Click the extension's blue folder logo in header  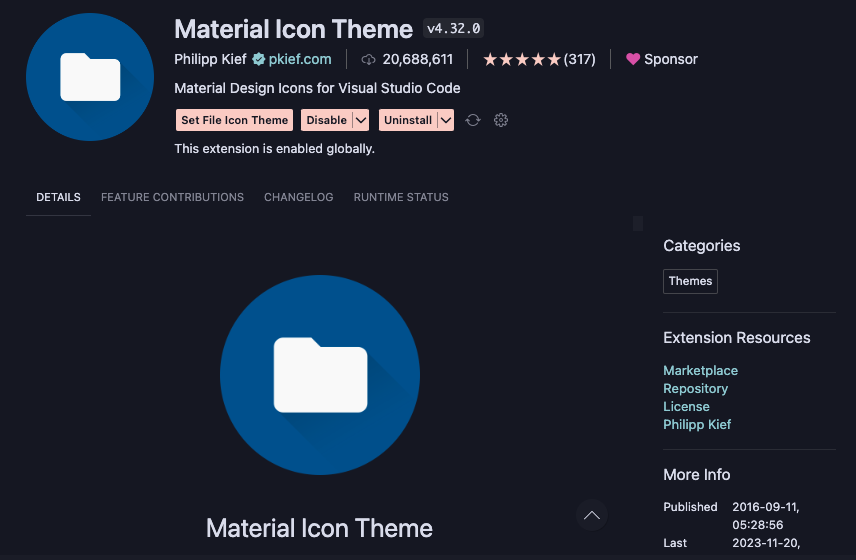[90, 77]
